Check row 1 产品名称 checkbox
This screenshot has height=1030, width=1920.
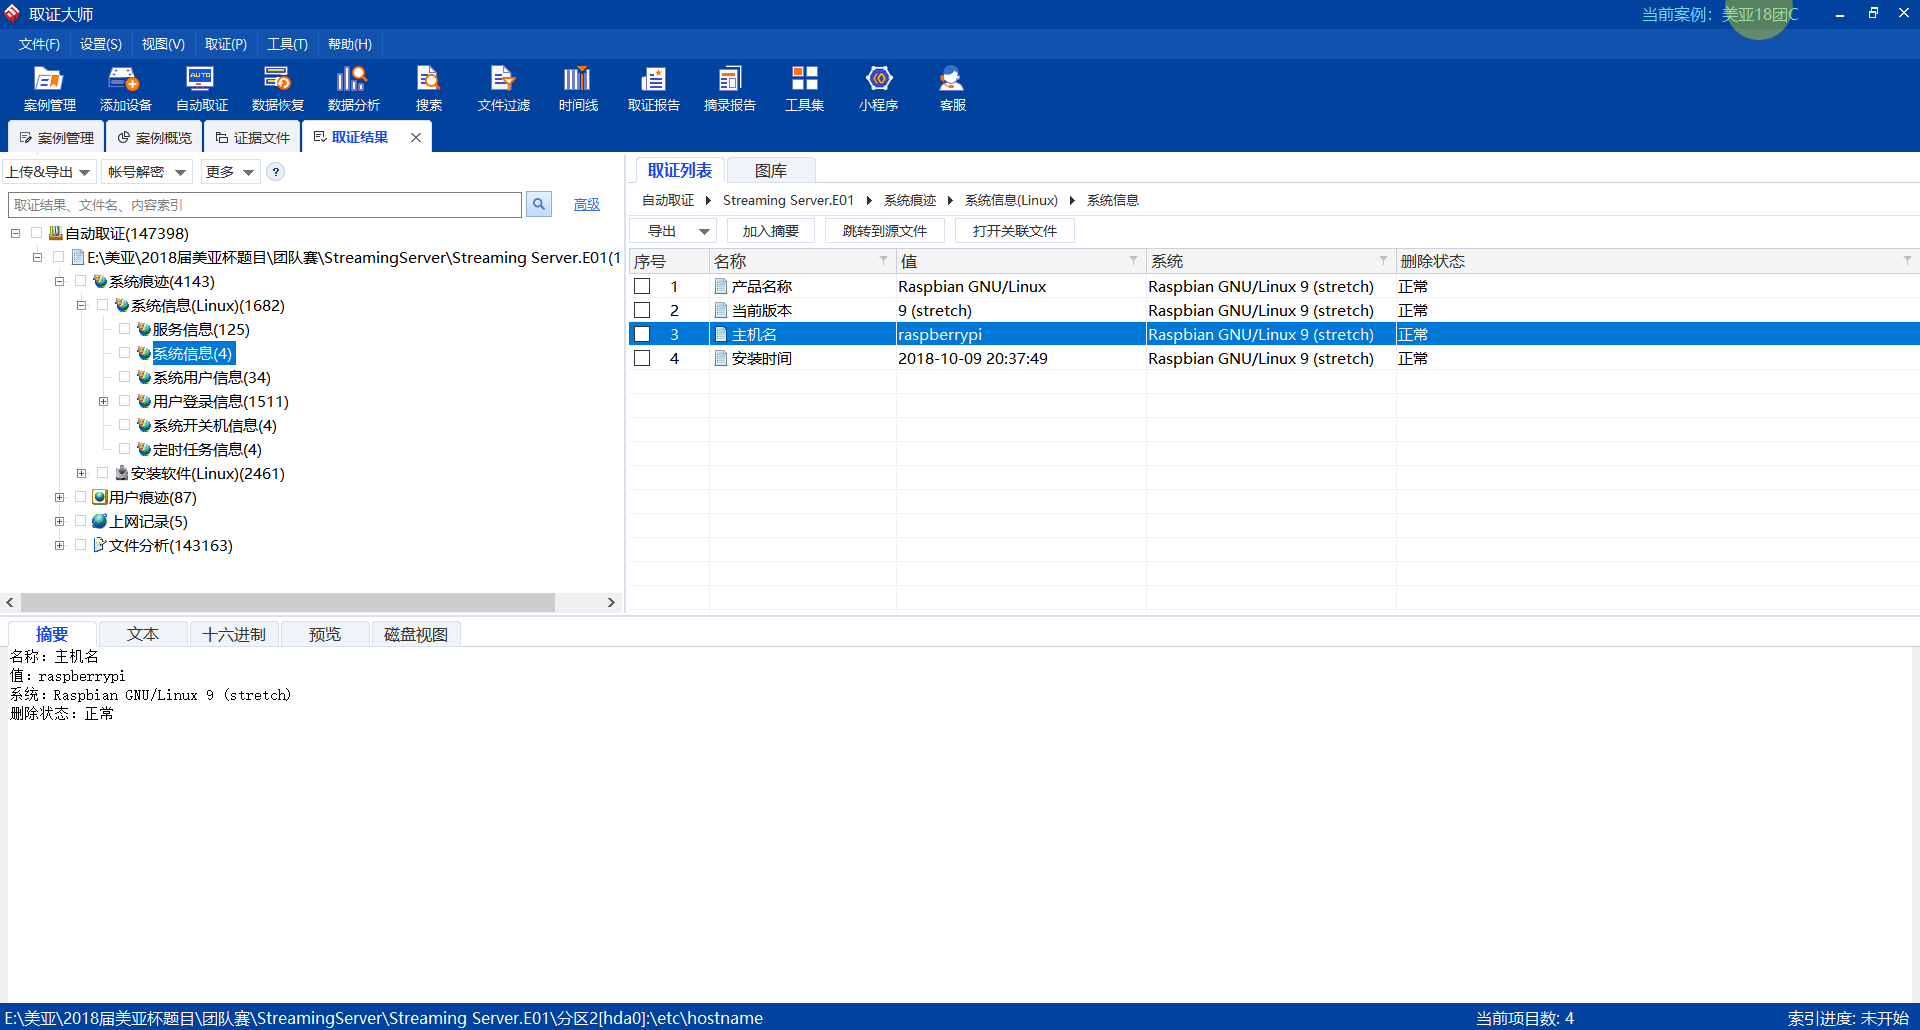click(x=642, y=286)
